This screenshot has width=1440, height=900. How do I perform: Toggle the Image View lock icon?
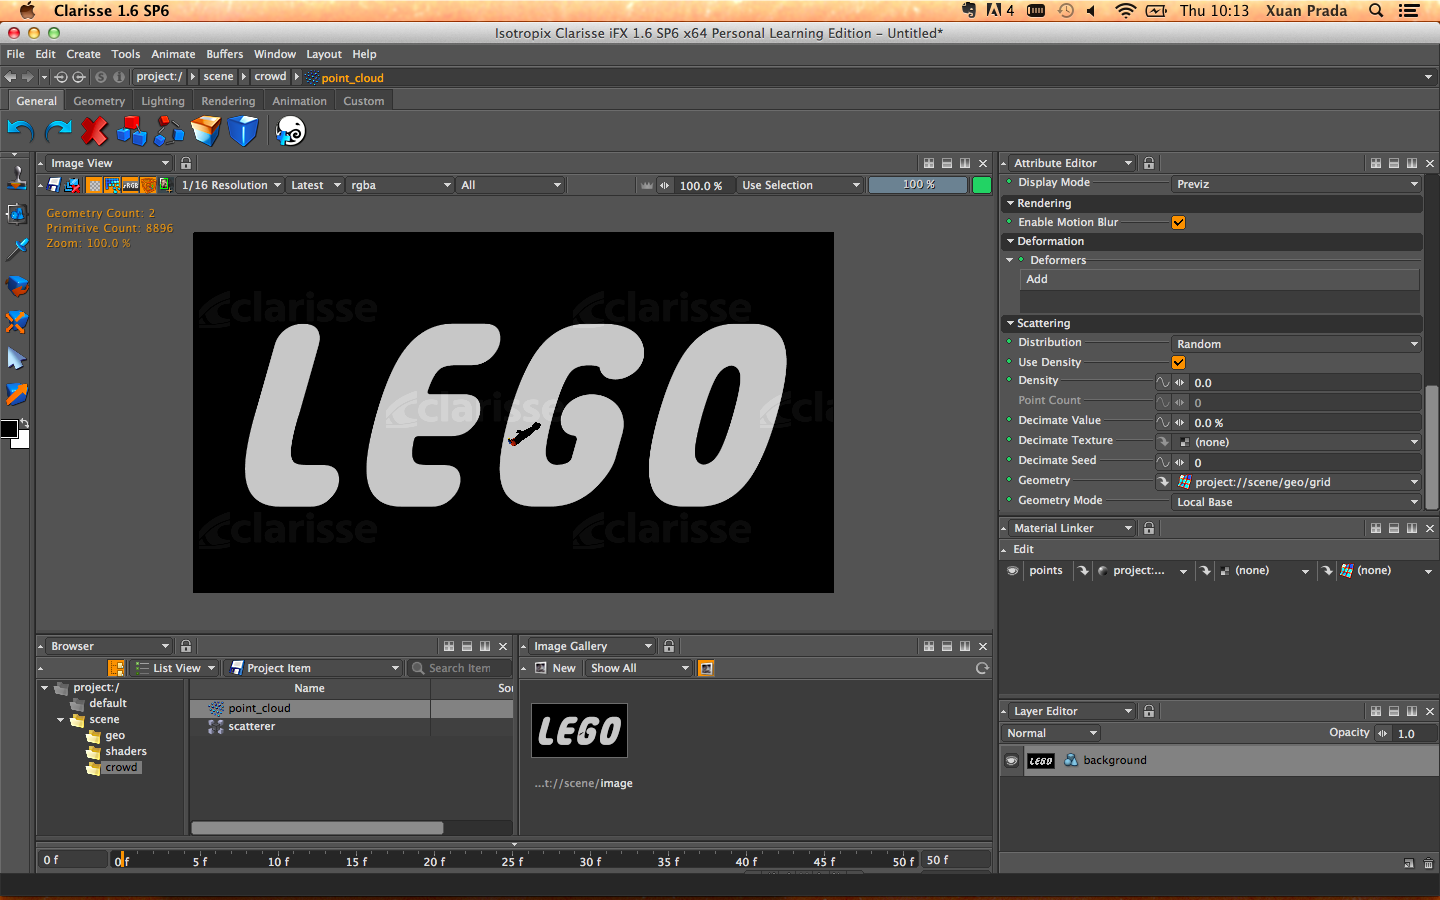[x=186, y=163]
